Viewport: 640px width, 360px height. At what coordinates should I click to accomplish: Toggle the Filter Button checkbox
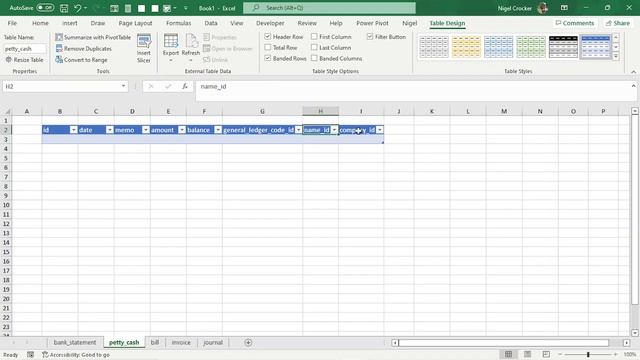tap(370, 37)
